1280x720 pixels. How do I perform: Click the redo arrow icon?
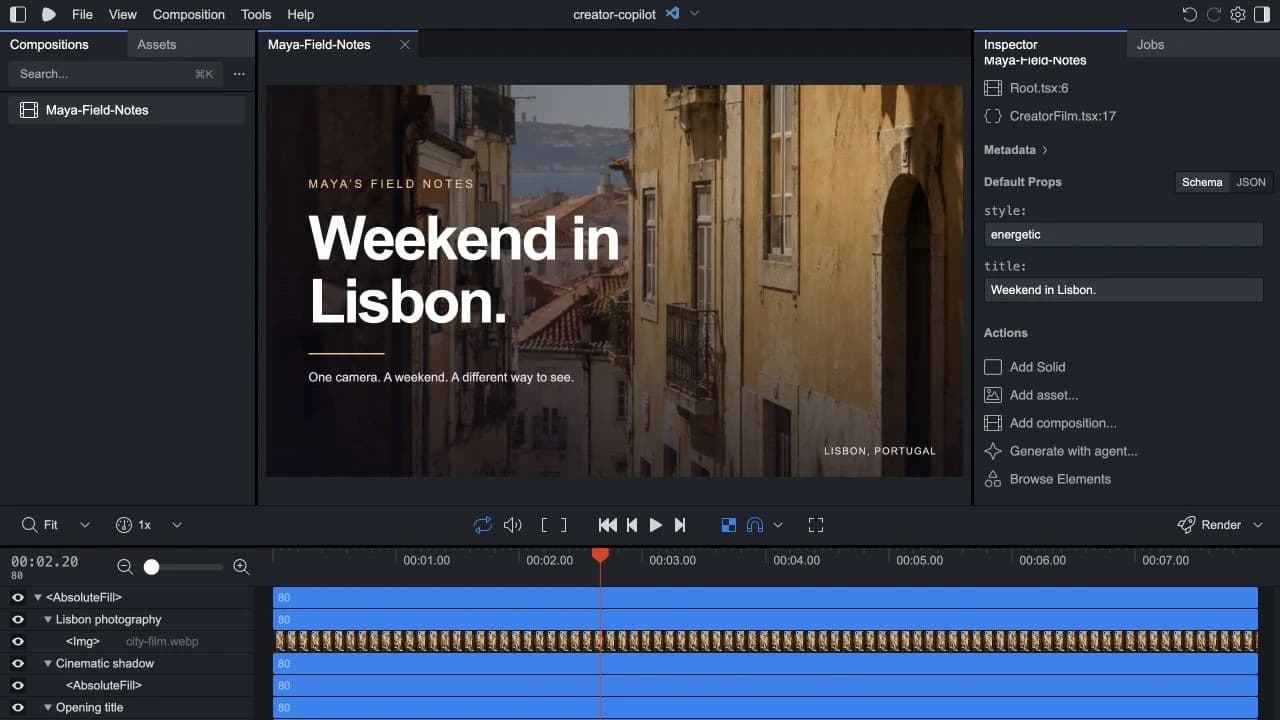click(1214, 14)
